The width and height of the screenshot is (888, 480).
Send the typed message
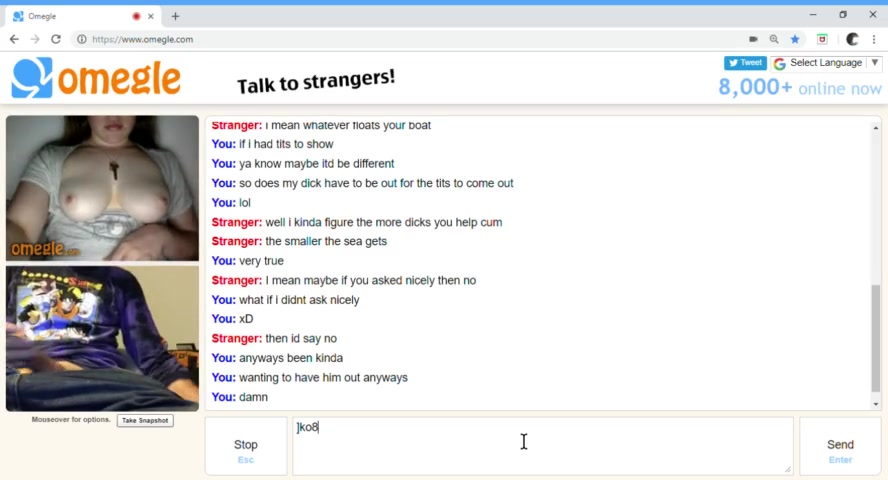tap(840, 447)
